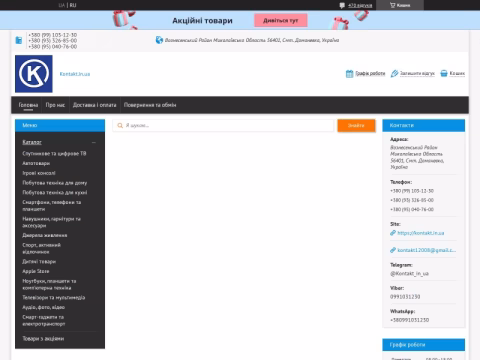Image resolution: width=480 pixels, height=360 pixels.
Task: Click the orange Знайти search button
Action: tap(356, 125)
